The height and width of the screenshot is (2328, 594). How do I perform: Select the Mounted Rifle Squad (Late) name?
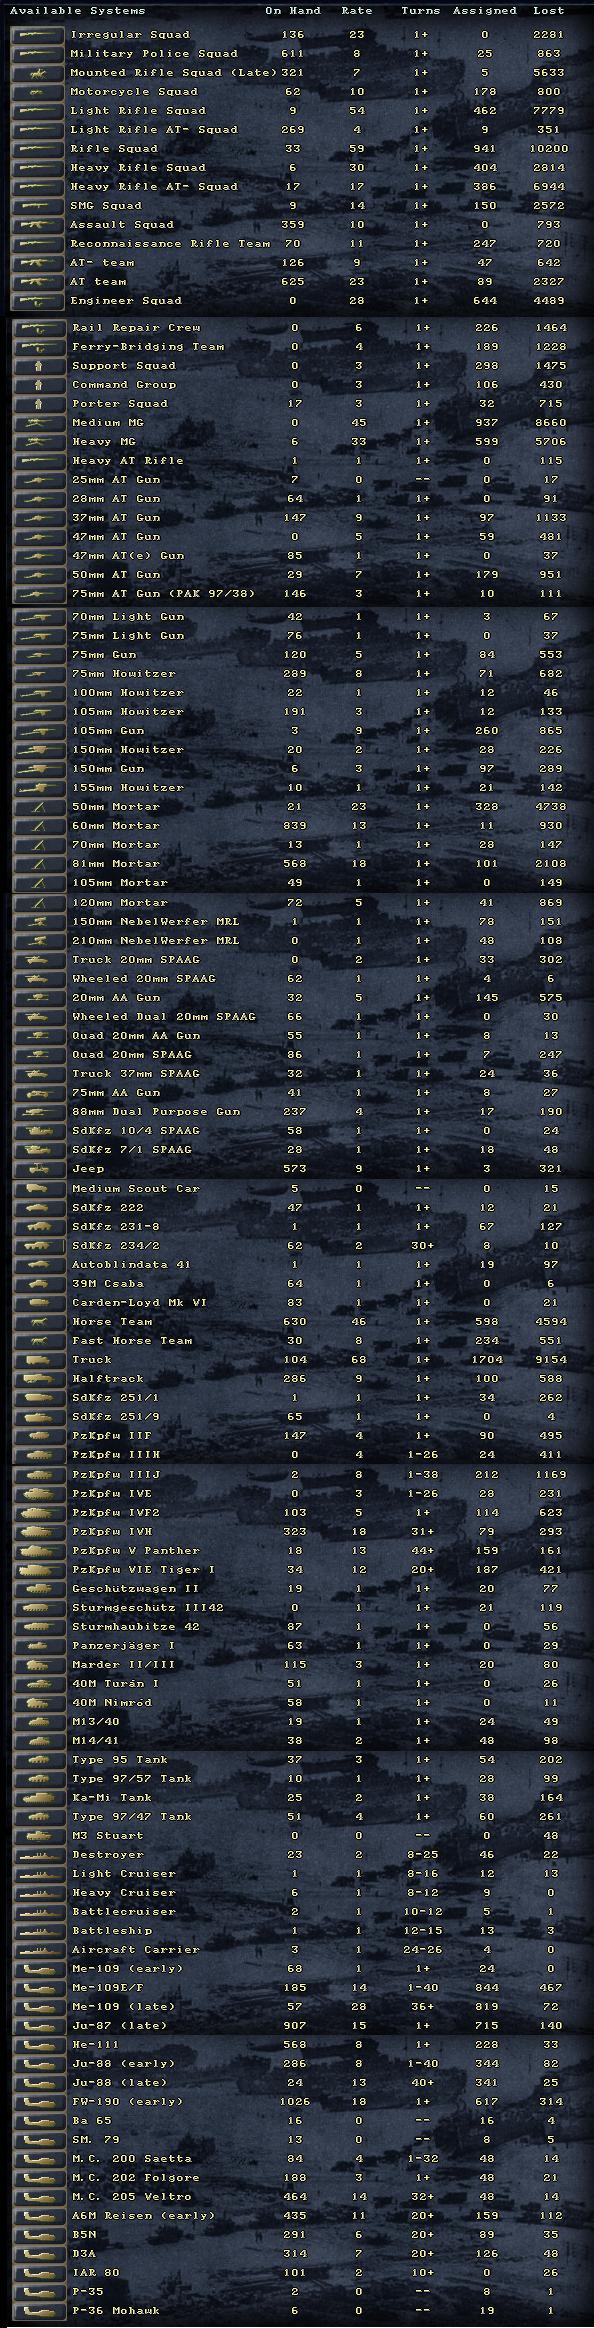pyautogui.click(x=174, y=73)
